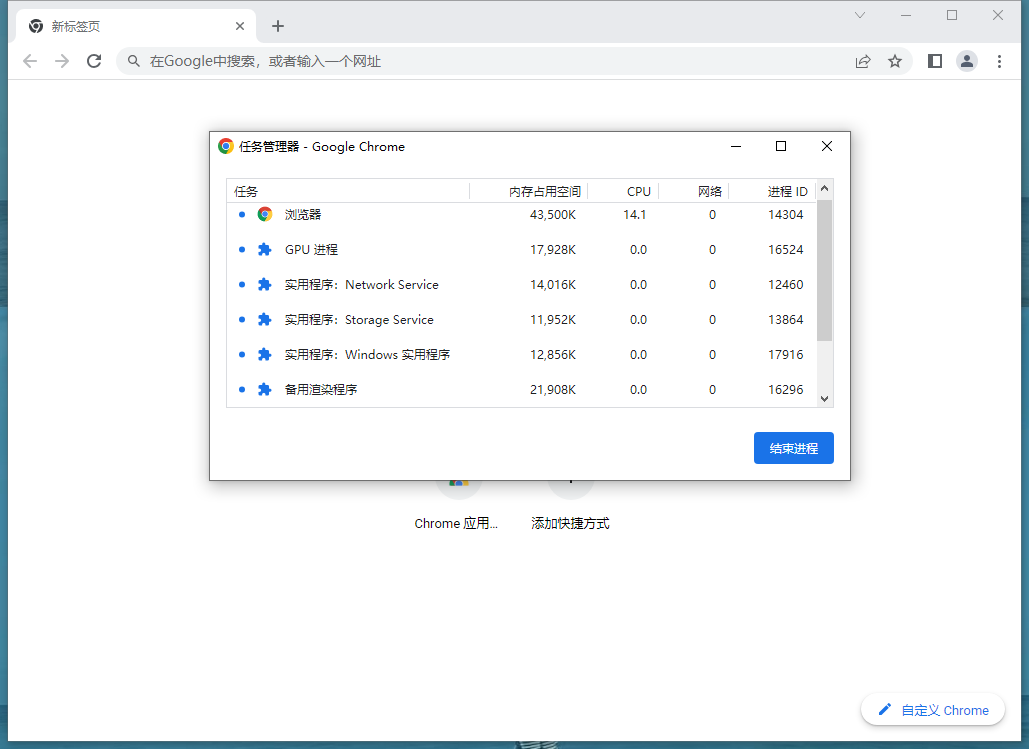This screenshot has height=749, width=1029.
Task: Select the Storage Service row
Action: pos(522,320)
